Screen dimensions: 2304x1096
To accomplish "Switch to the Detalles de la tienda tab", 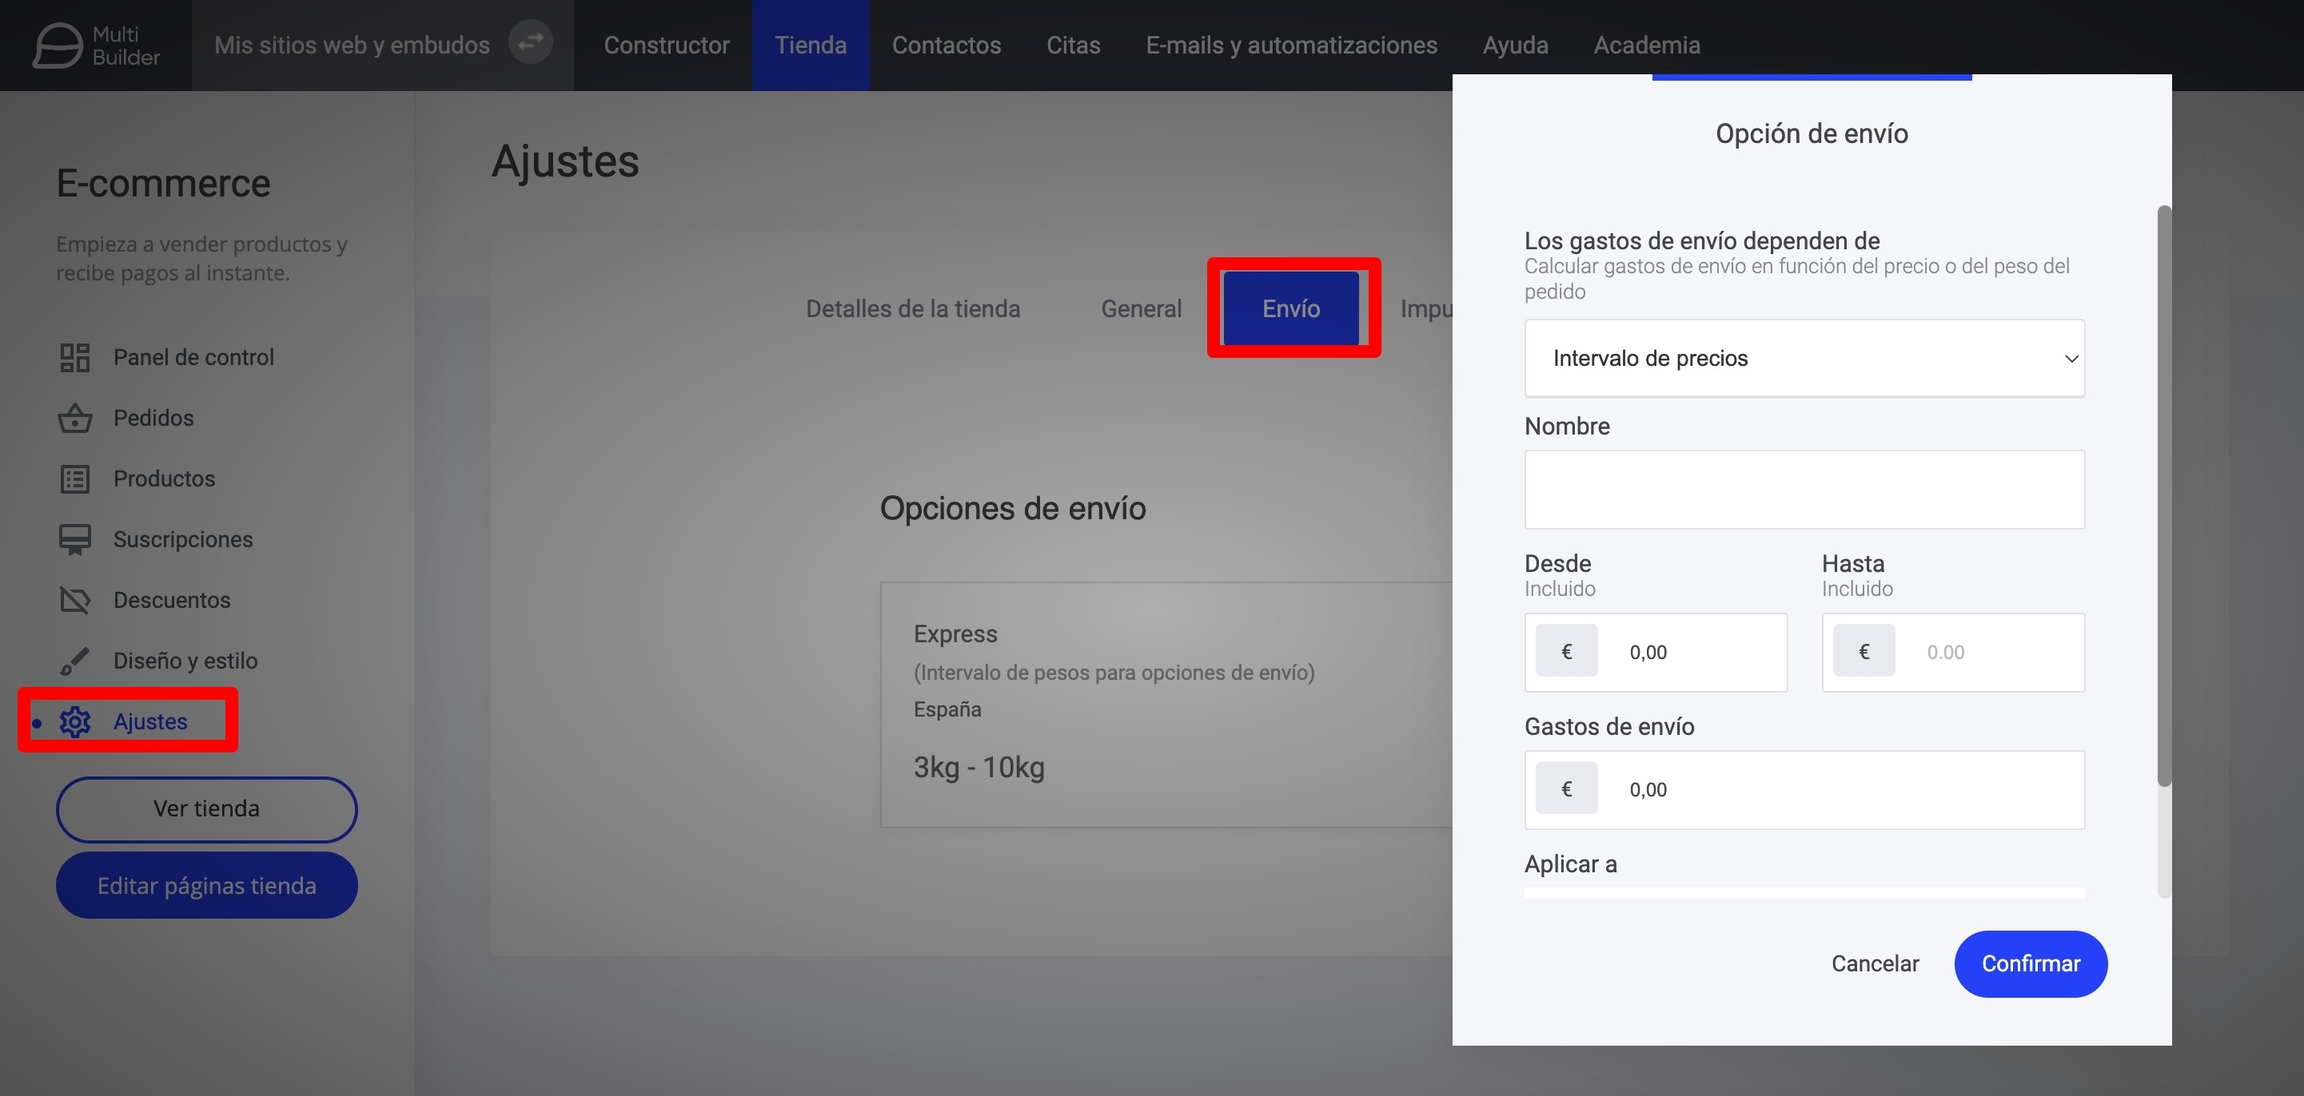I will (x=913, y=308).
